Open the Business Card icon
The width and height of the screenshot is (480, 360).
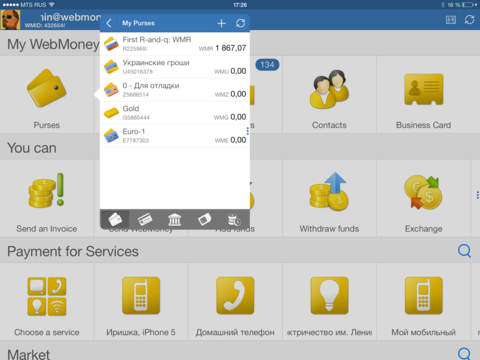[424, 89]
